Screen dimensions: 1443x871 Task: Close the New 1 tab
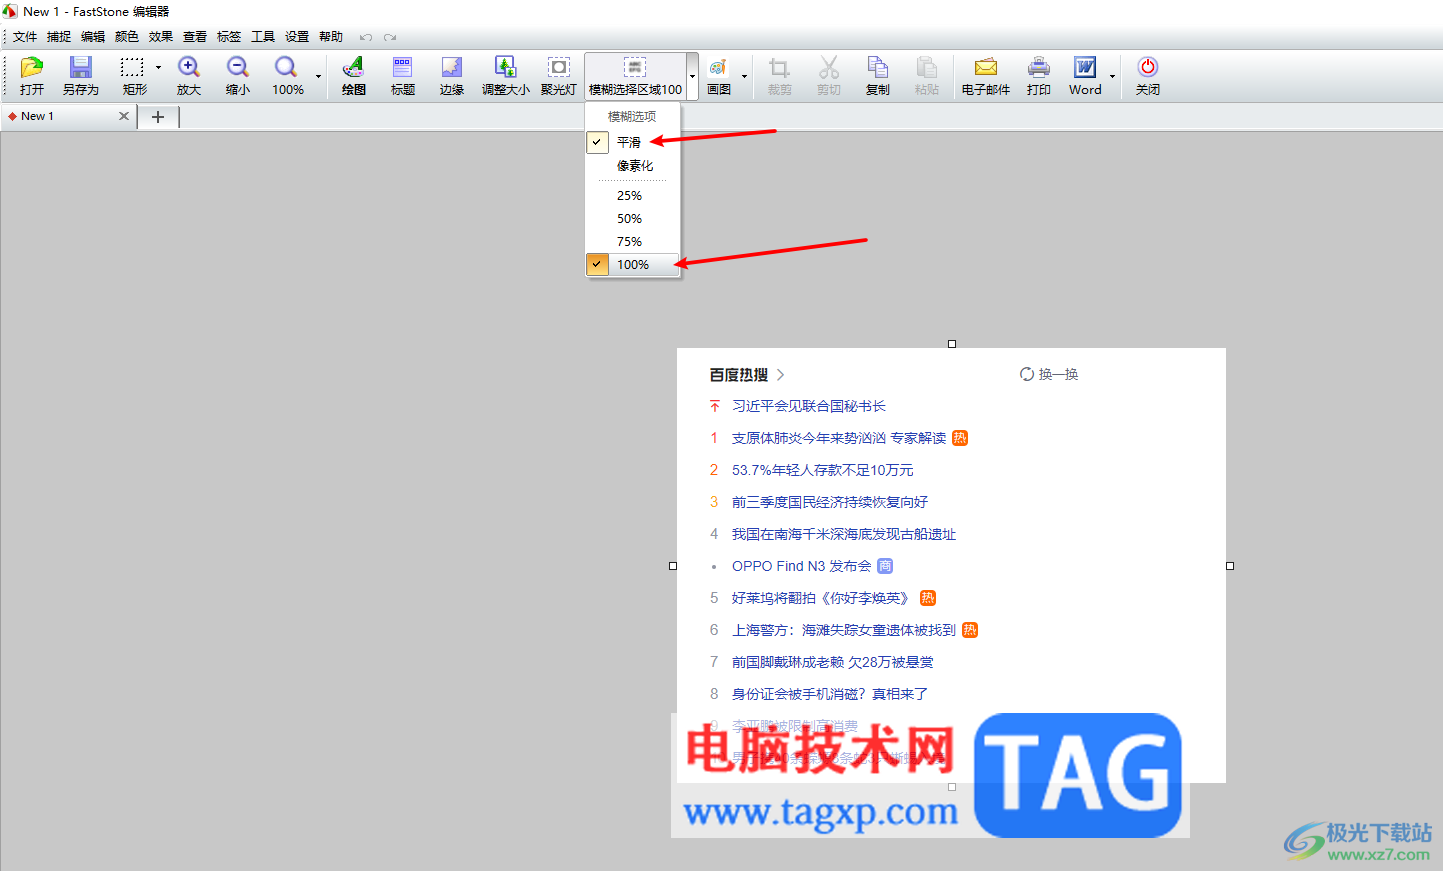124,116
